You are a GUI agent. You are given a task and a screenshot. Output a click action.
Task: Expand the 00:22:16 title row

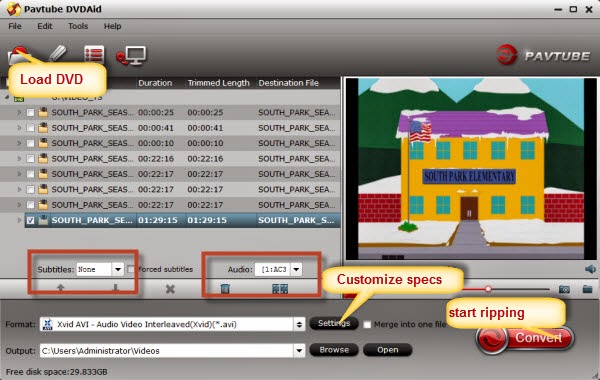19,158
